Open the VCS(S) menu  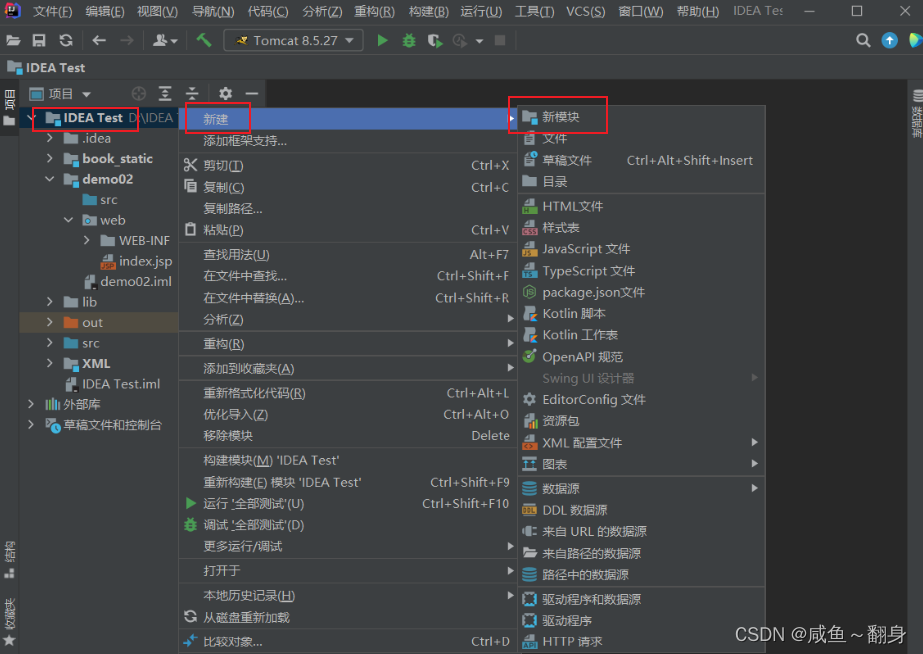click(x=585, y=11)
